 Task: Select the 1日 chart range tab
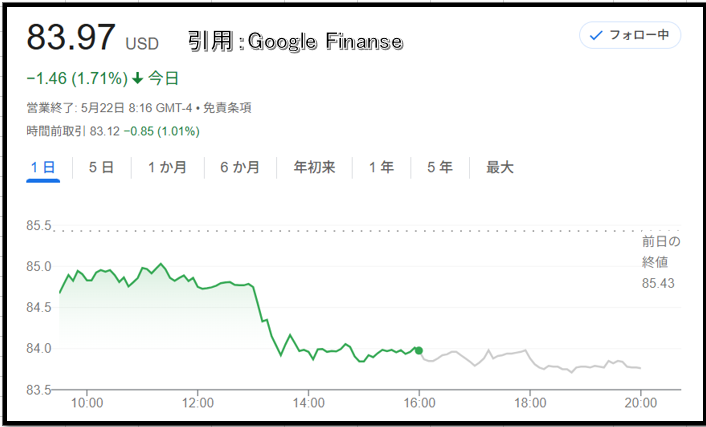43,168
